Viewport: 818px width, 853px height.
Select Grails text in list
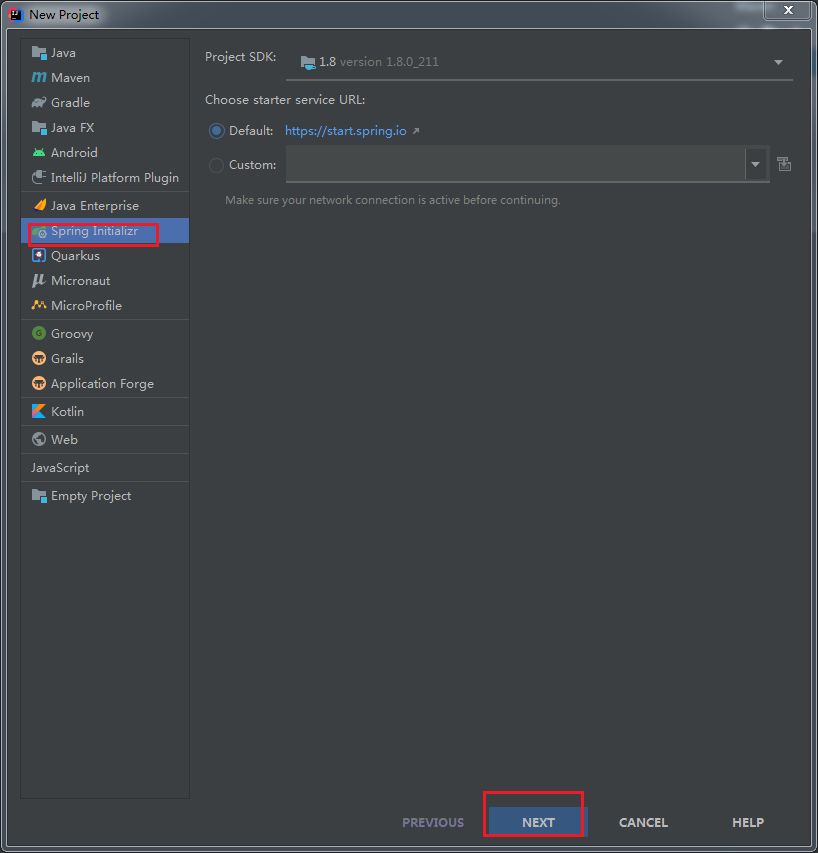tap(67, 358)
